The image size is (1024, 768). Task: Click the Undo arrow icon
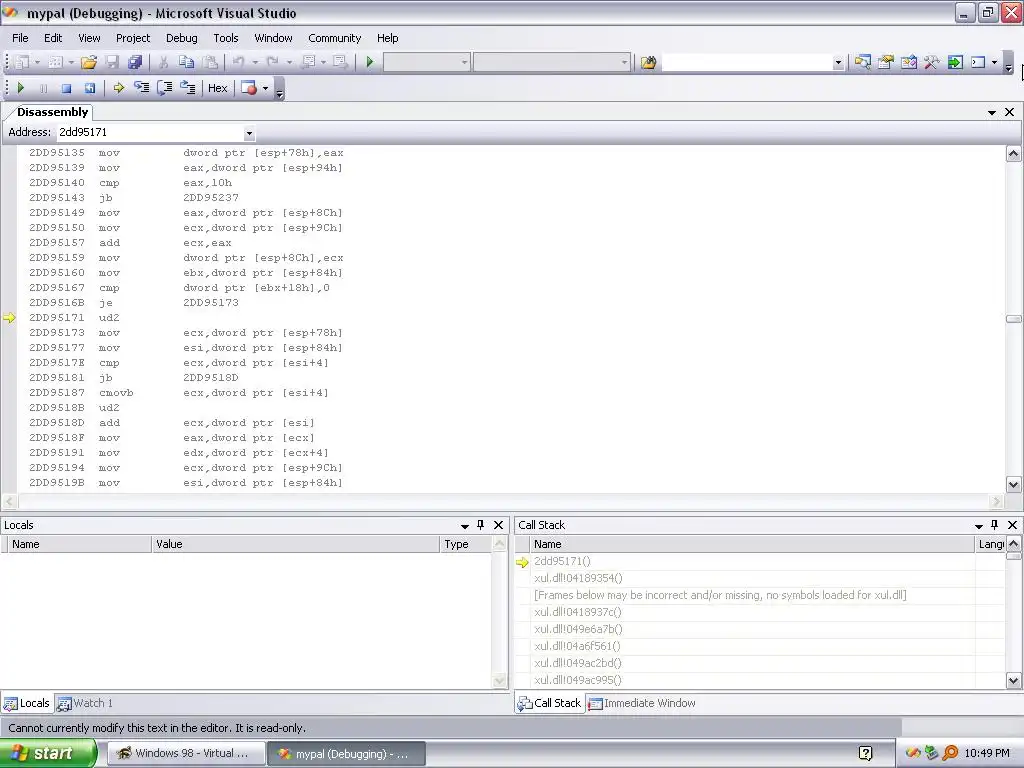[238, 62]
